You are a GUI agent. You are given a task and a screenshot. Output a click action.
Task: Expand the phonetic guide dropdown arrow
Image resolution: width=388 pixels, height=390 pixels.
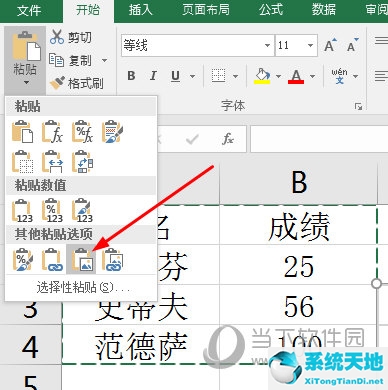pyautogui.click(x=355, y=76)
